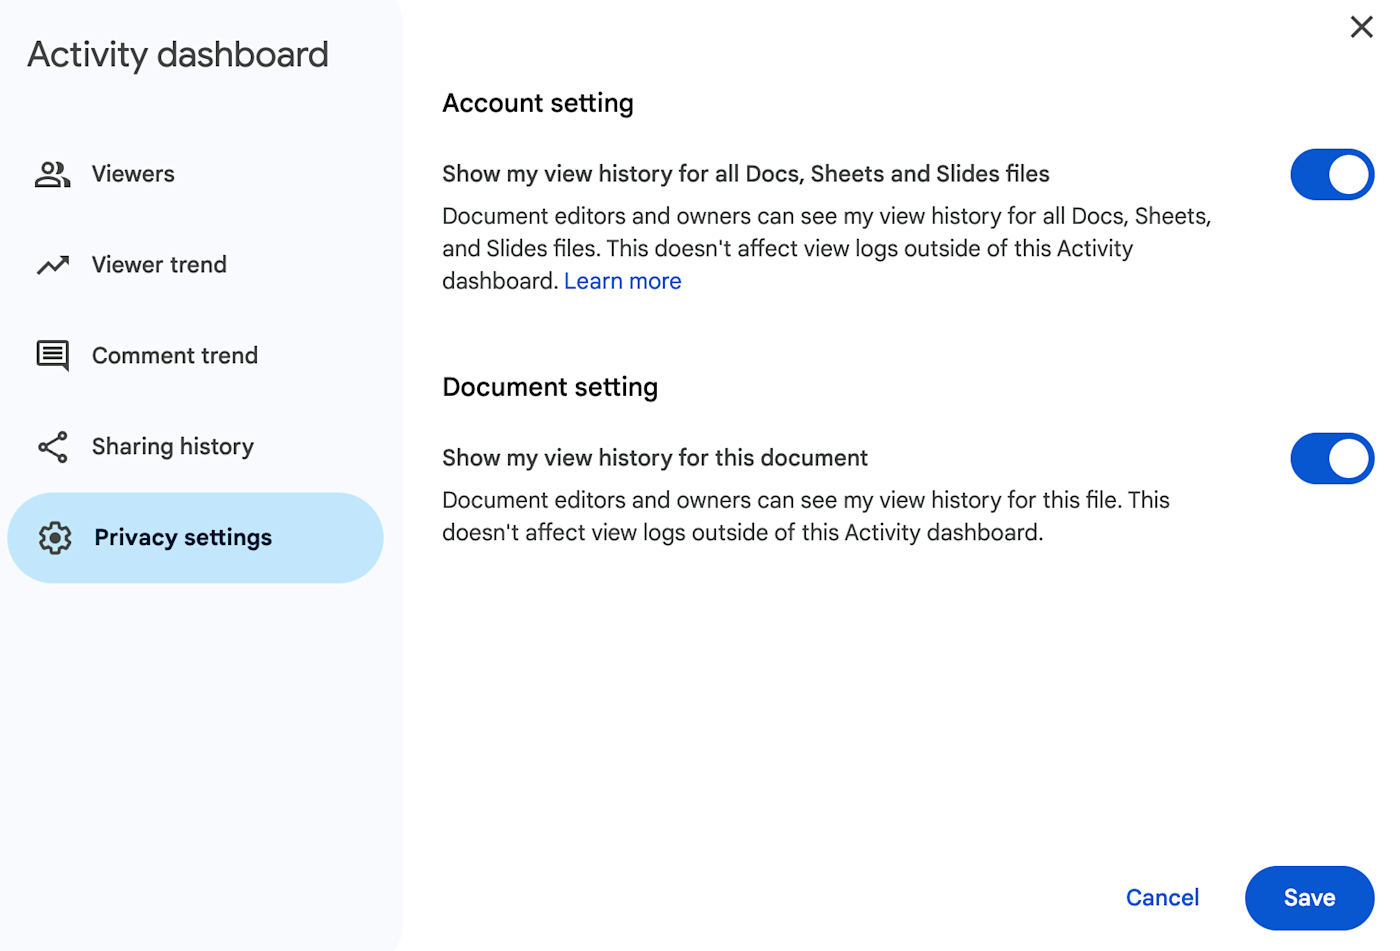The width and height of the screenshot is (1400, 951).
Task: Go to Comment trend label
Action: pos(175,356)
